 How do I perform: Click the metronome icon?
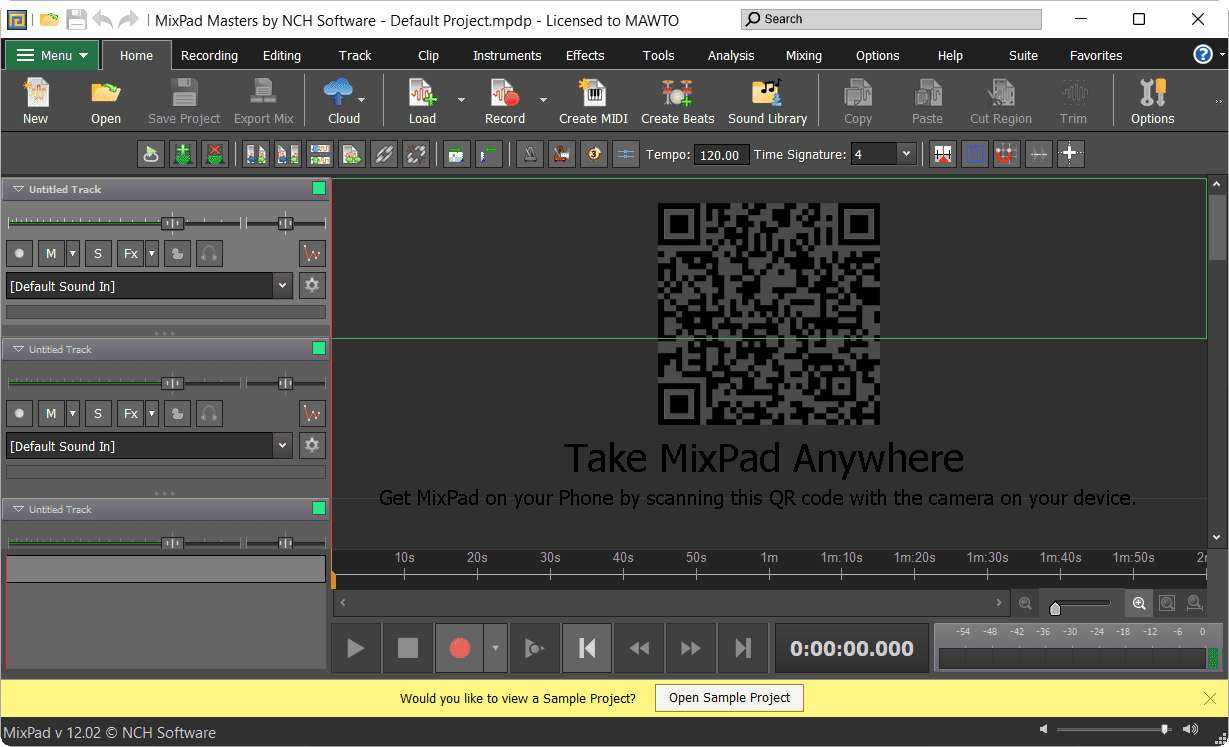click(530, 154)
